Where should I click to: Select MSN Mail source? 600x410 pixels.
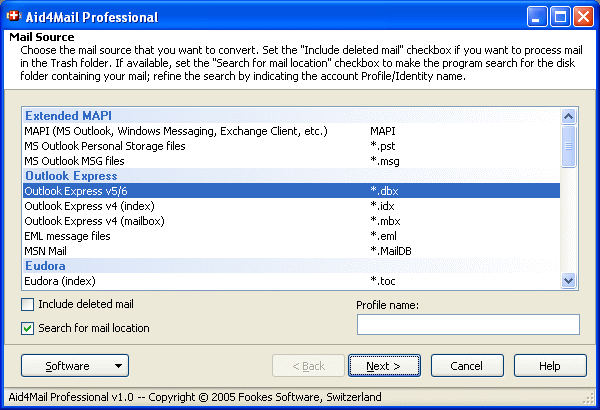tap(47, 250)
